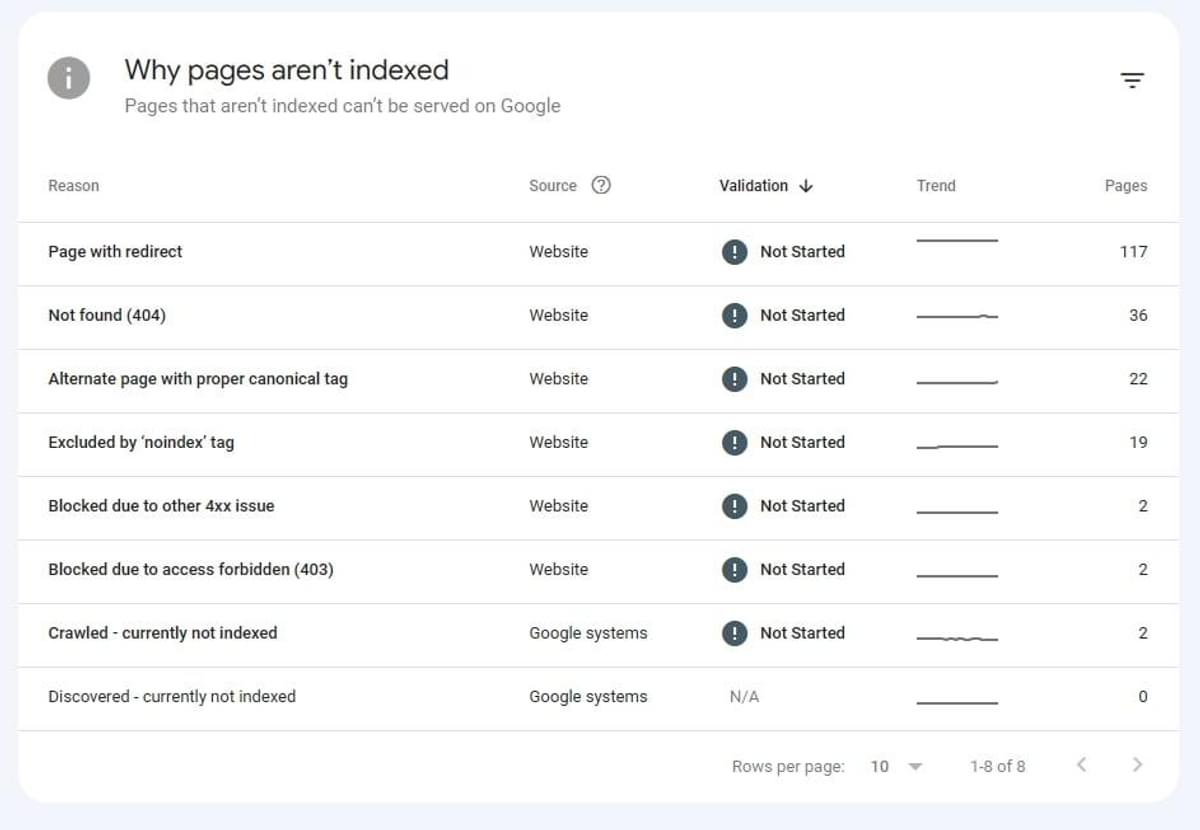Click Not Started icon for Not found (404)

point(734,315)
